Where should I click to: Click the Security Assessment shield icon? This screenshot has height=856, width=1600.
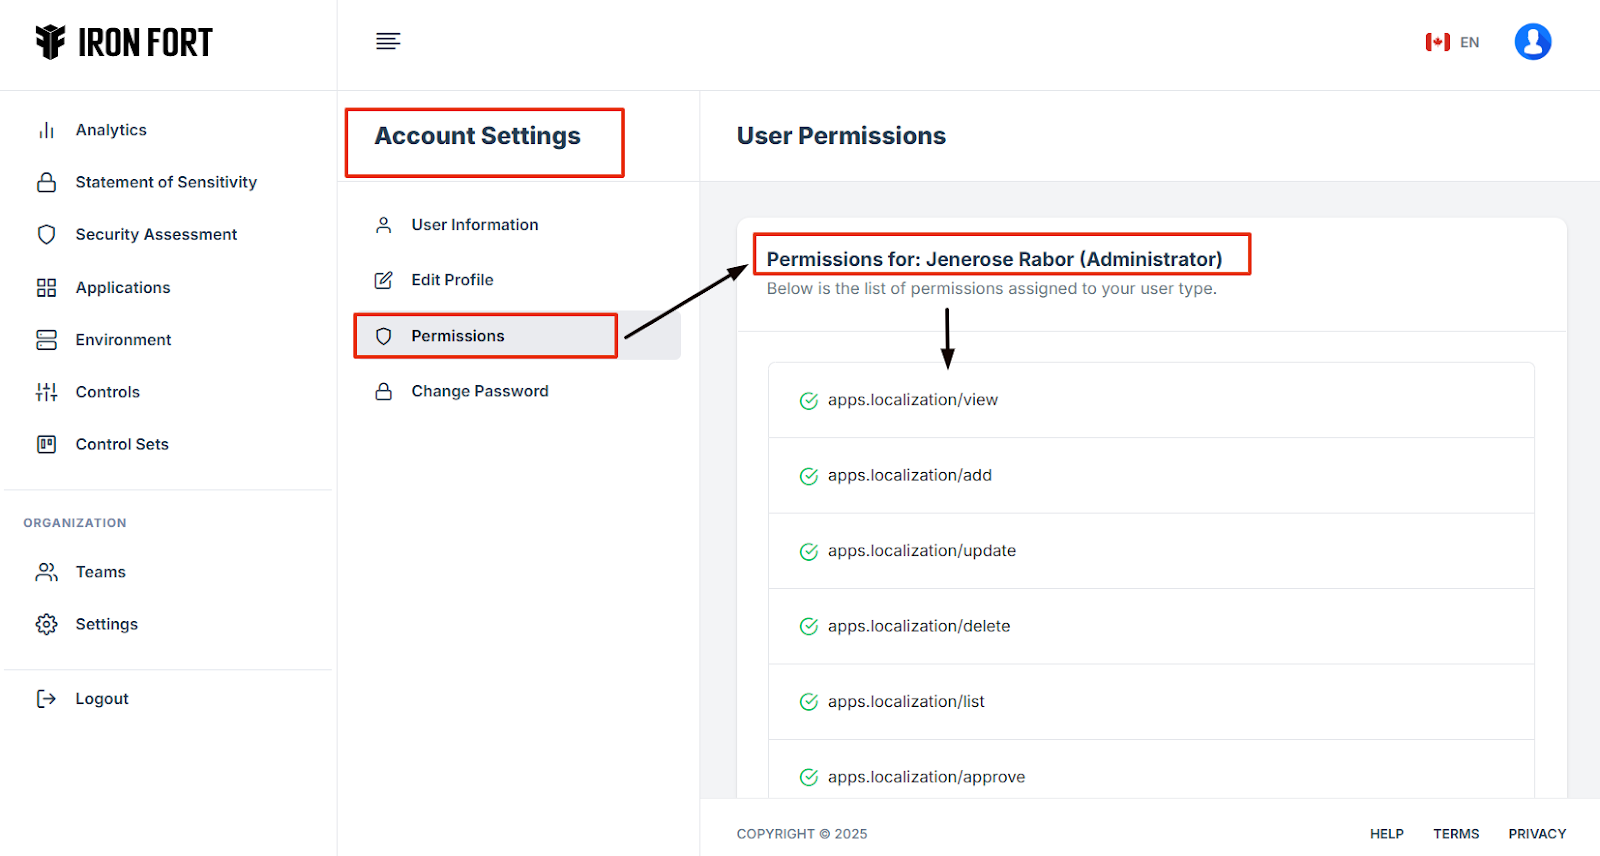click(x=46, y=234)
